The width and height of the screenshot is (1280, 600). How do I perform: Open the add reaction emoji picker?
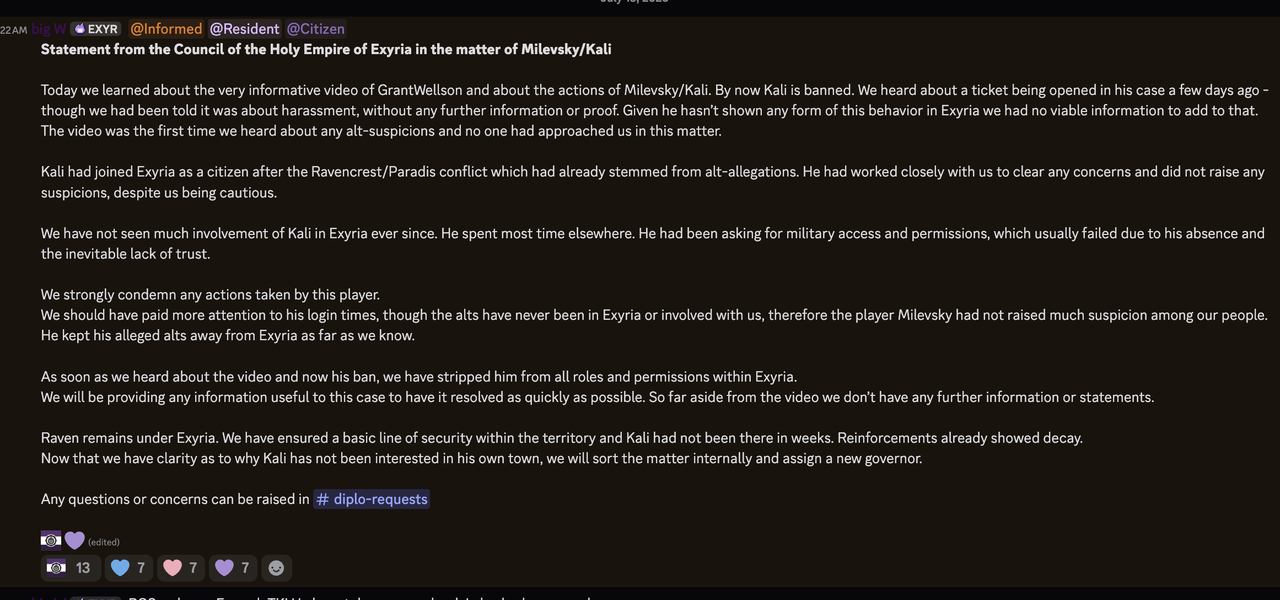pyautogui.click(x=276, y=568)
